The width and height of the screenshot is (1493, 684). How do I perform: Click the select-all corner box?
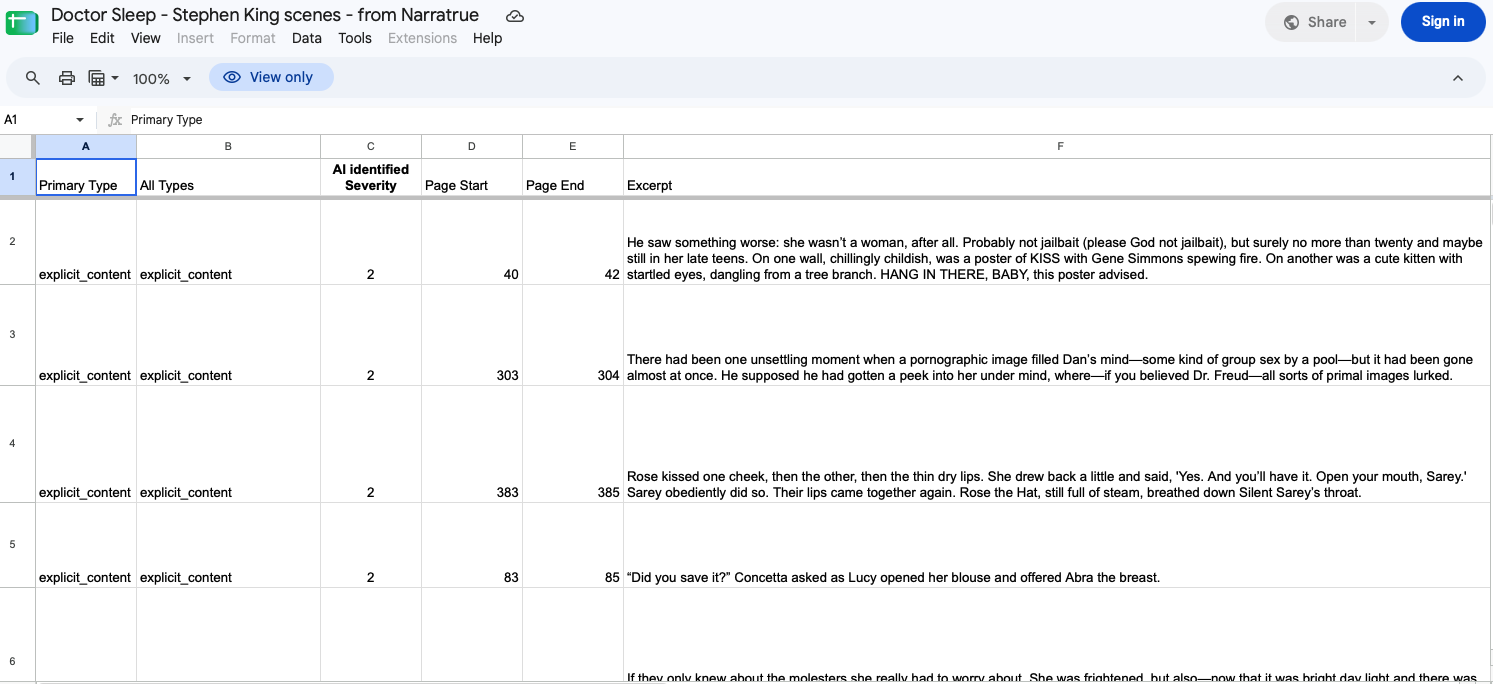tap(17, 146)
